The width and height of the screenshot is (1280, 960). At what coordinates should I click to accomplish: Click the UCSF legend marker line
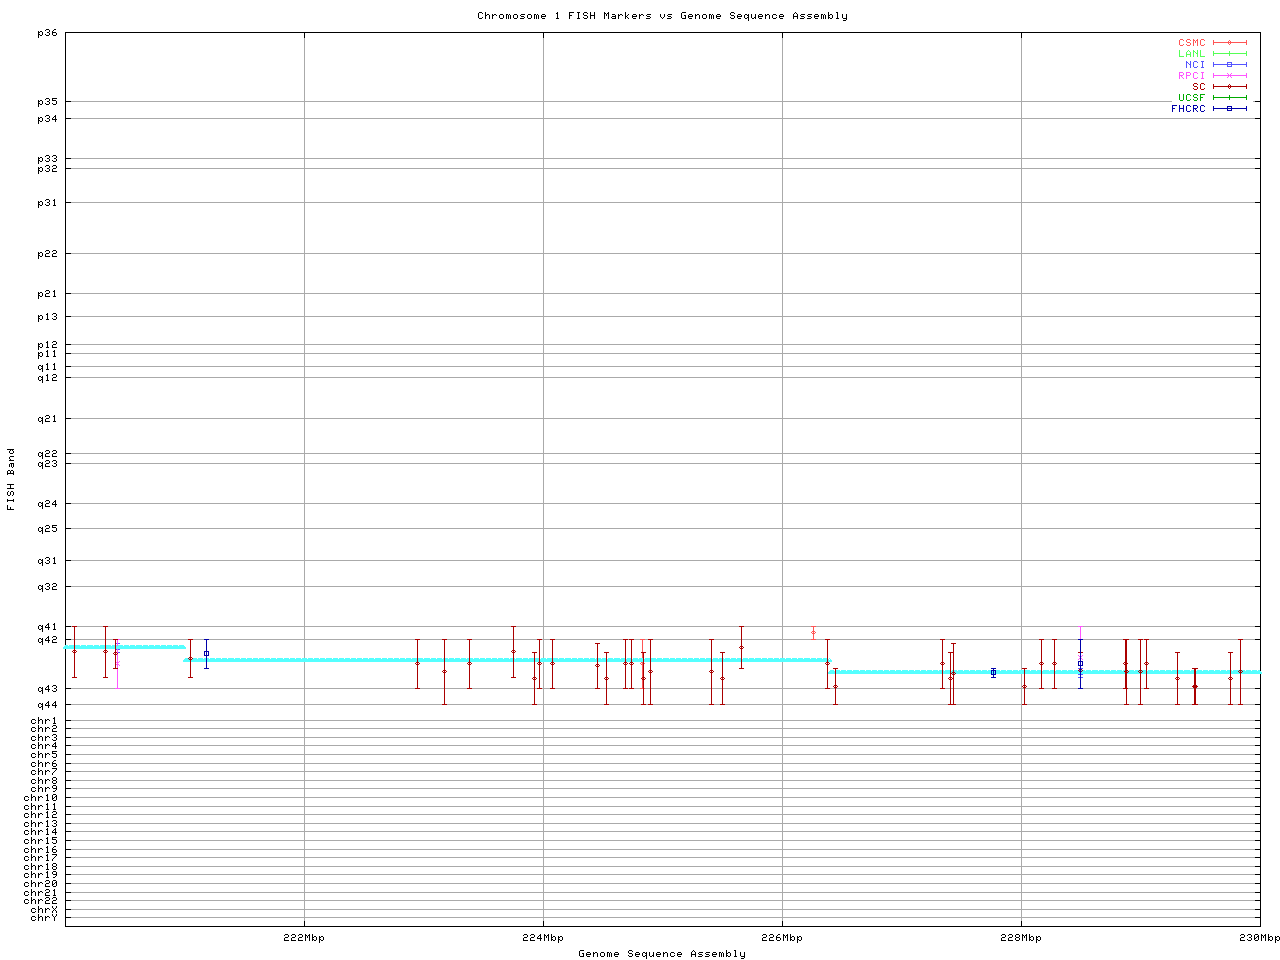(1229, 98)
